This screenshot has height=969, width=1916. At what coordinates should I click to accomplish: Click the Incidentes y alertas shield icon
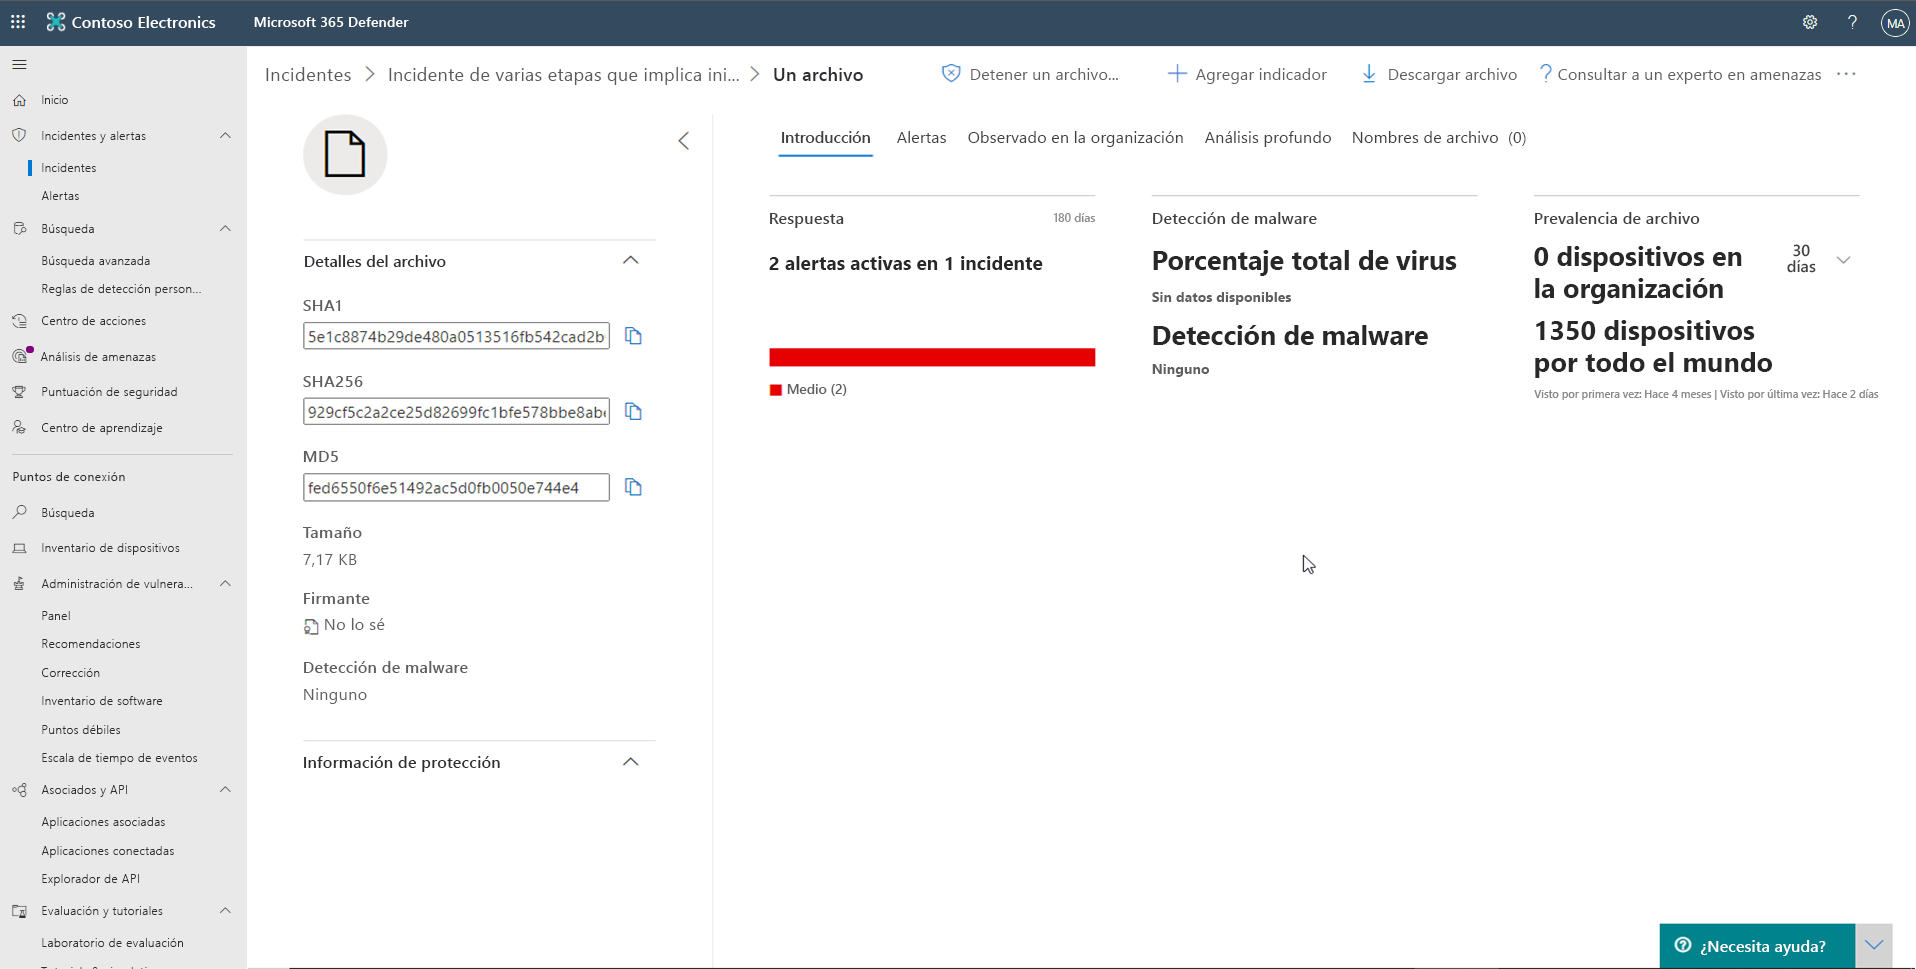[x=19, y=135]
